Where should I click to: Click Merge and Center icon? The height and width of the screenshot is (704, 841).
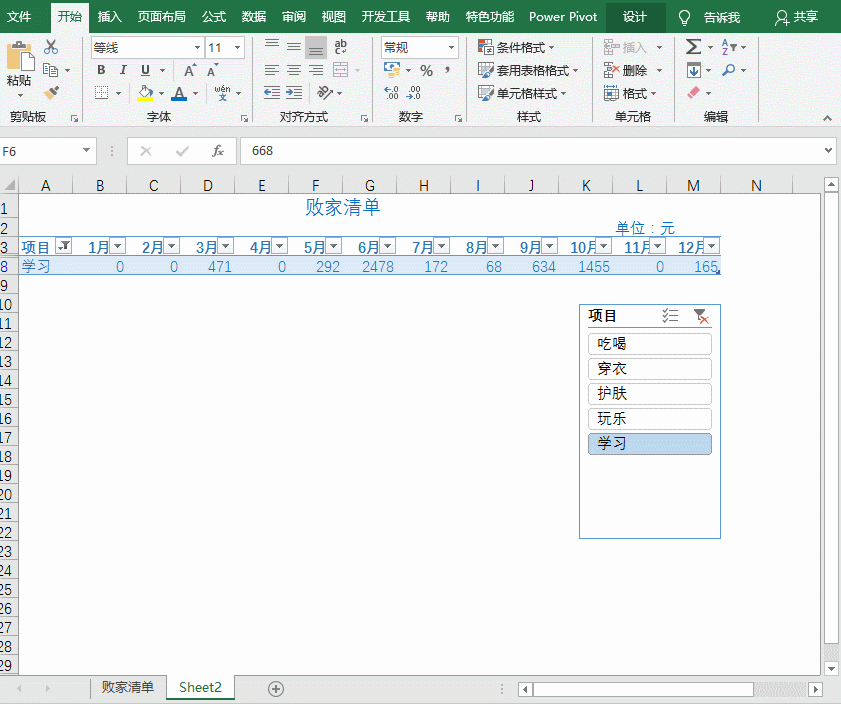pyautogui.click(x=341, y=70)
